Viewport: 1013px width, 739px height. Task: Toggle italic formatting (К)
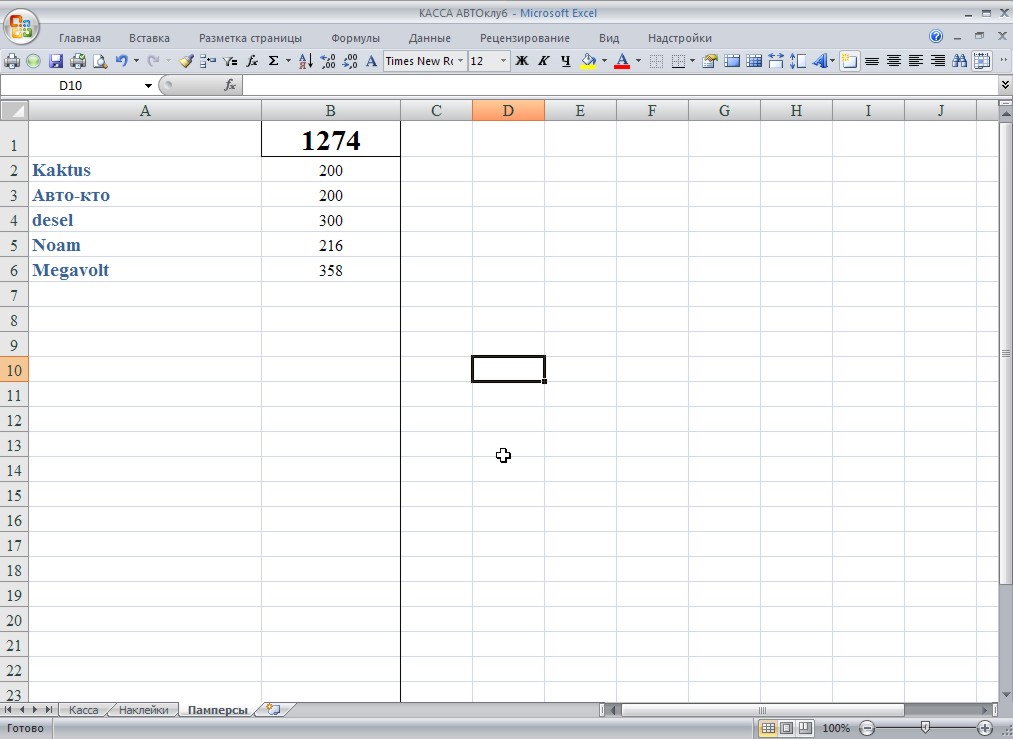pos(544,61)
